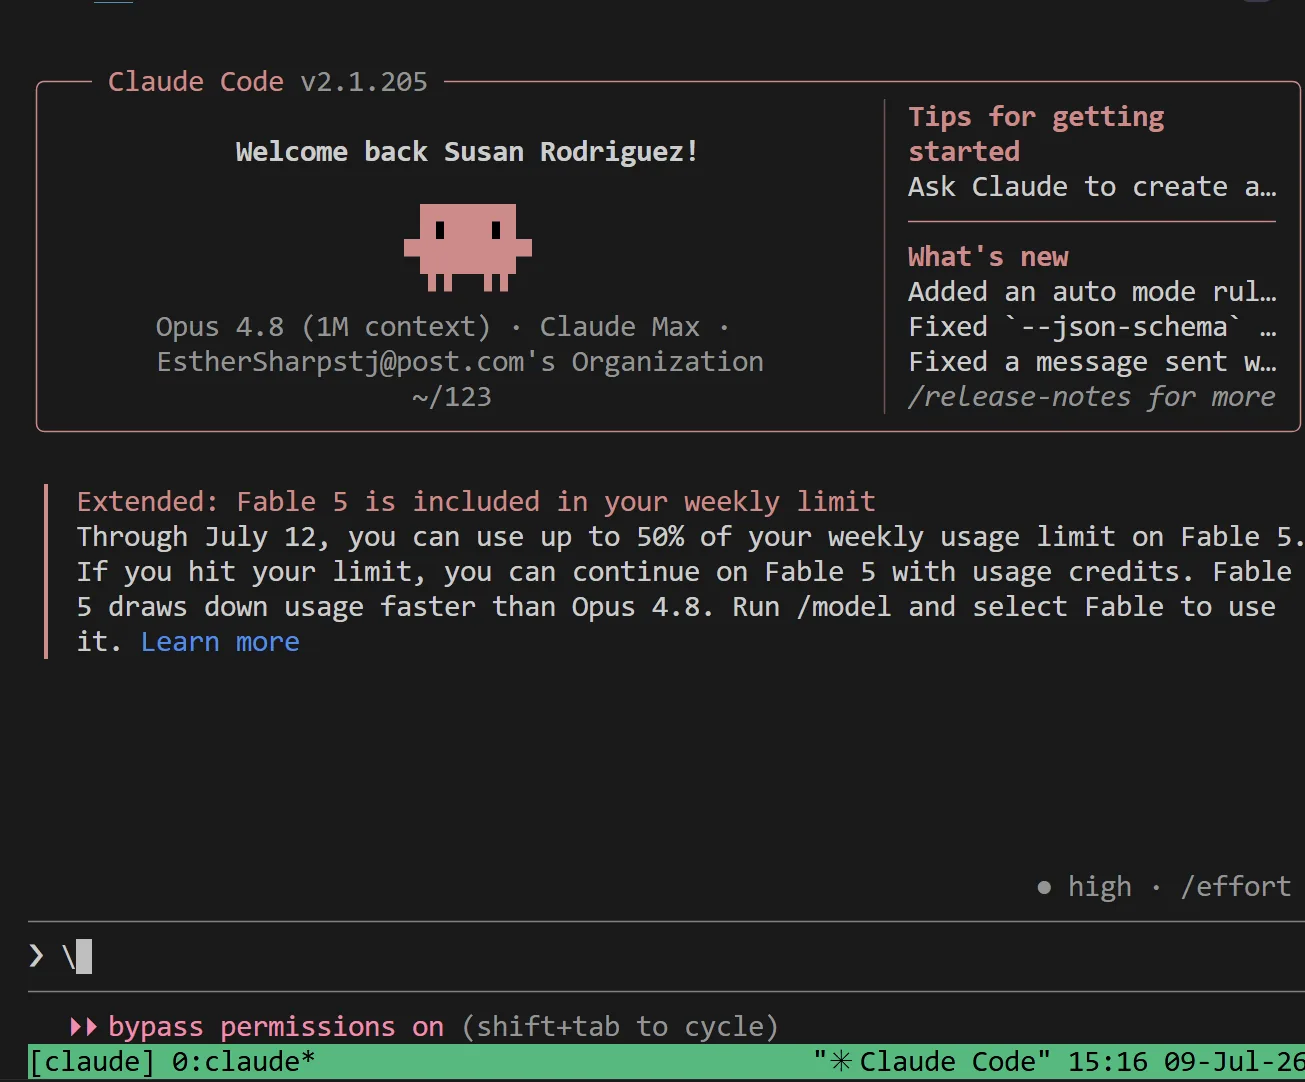This screenshot has height=1082, width=1305.
Task: Toggle the bypass permissions on mode indicator
Action: (x=276, y=1027)
